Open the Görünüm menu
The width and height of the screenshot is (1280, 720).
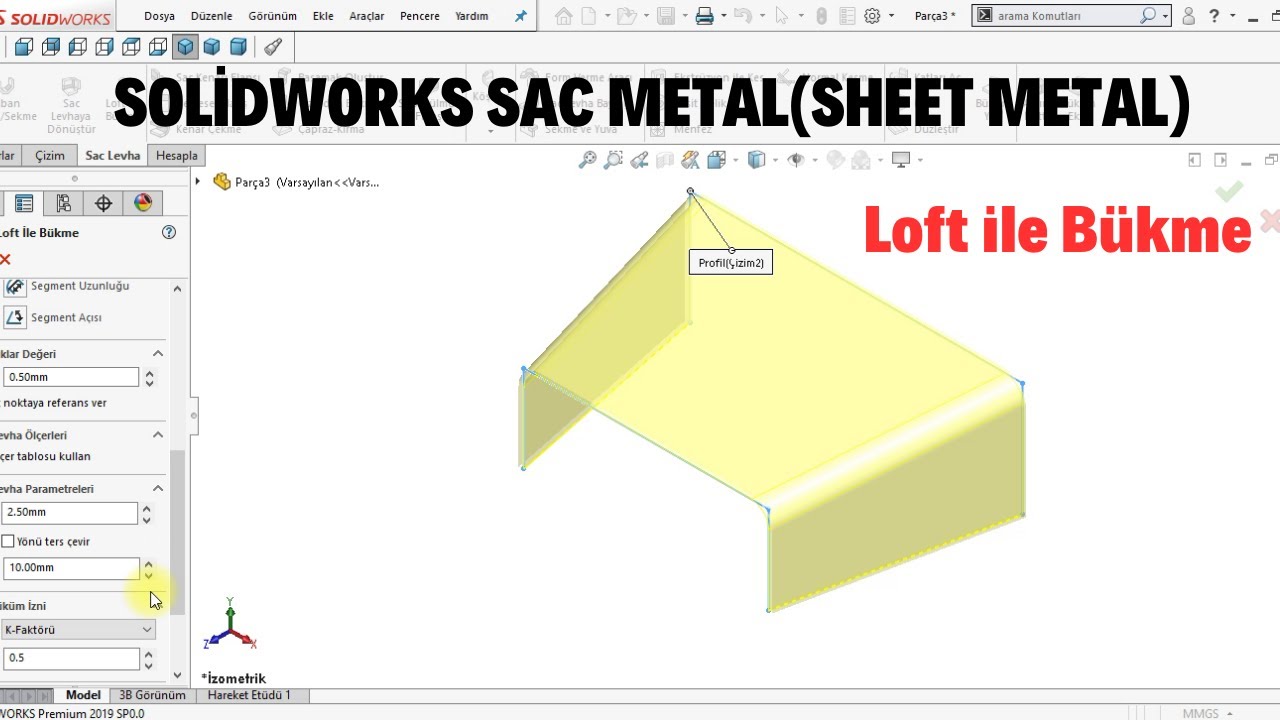(x=272, y=16)
